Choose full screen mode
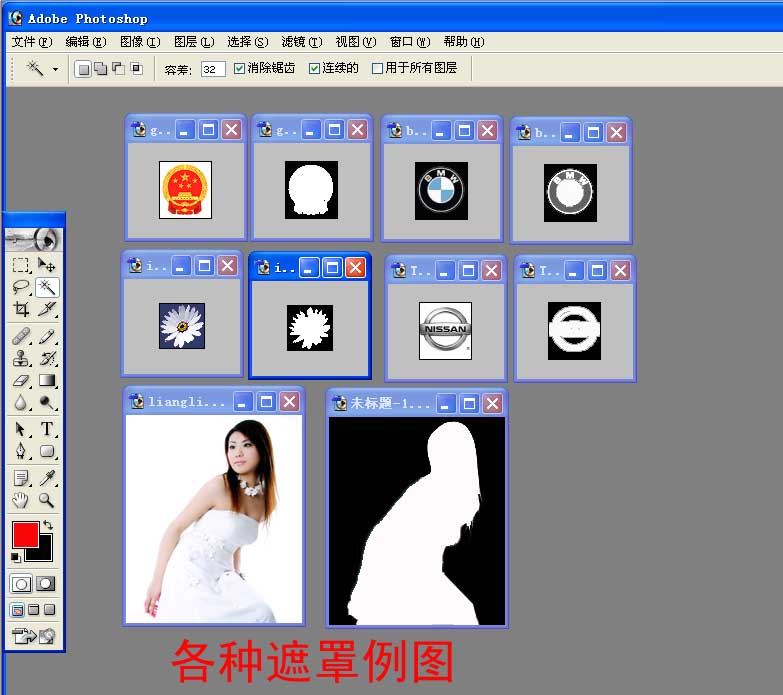The width and height of the screenshot is (783, 695). [49, 610]
